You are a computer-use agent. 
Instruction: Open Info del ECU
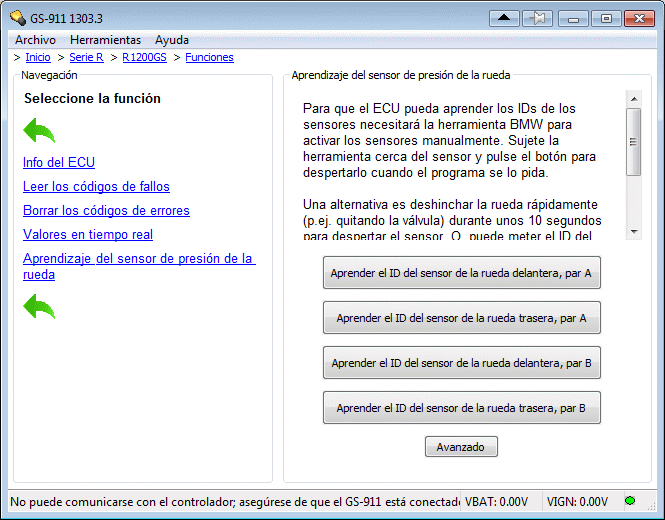pyautogui.click(x=59, y=163)
